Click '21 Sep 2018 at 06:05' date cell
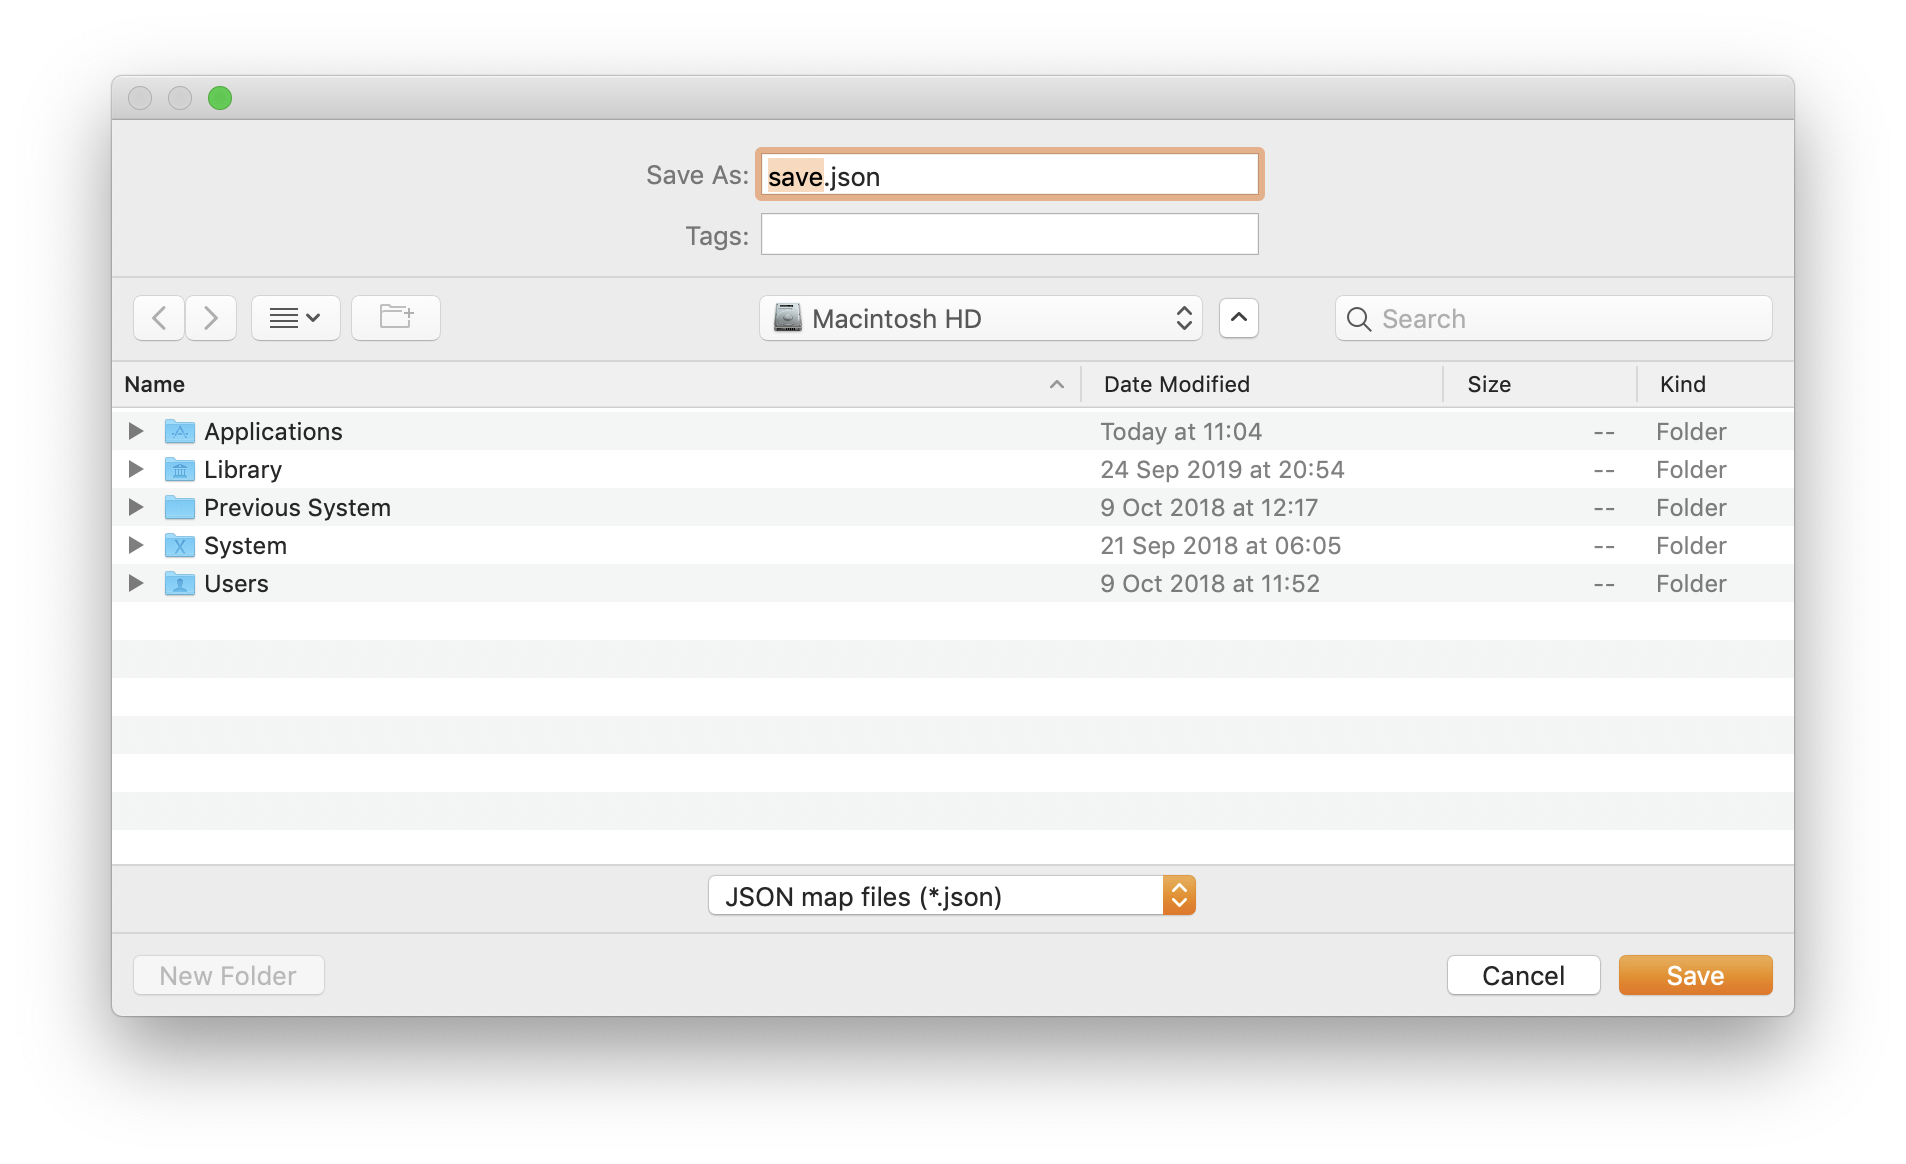1906x1164 pixels. [x=1220, y=546]
